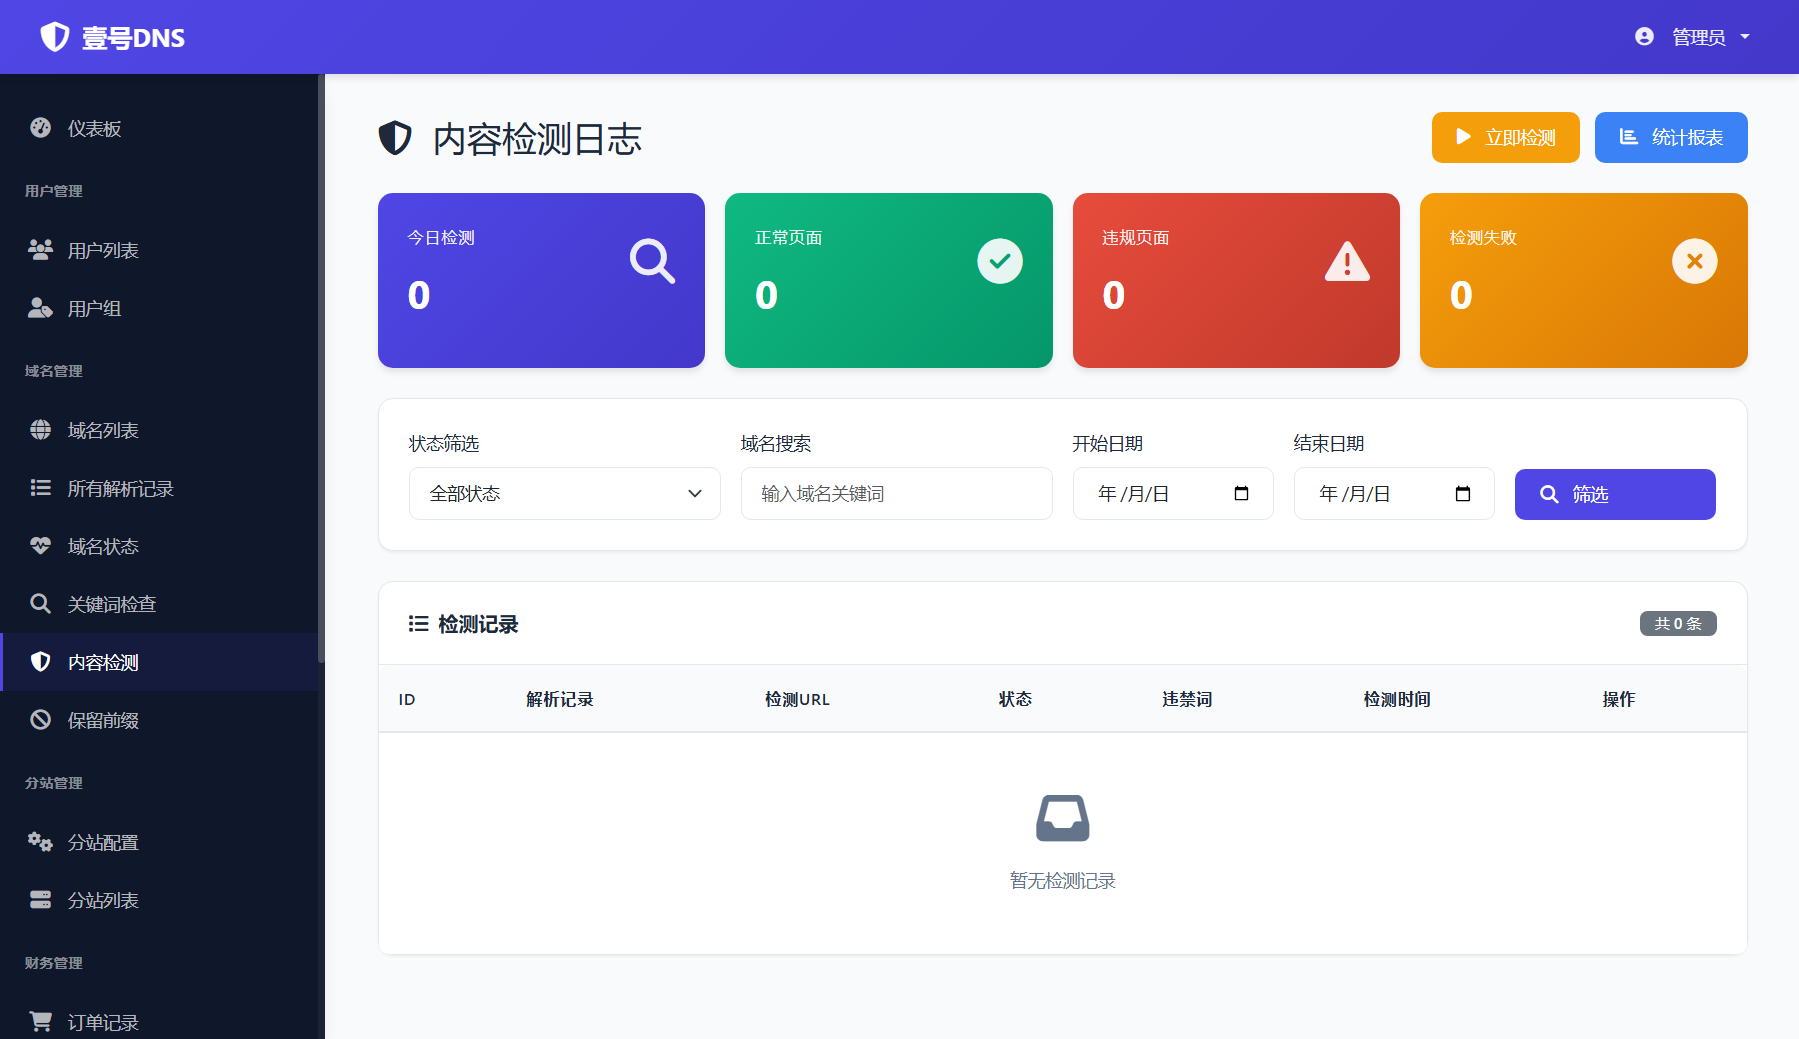Navigate to 保留前缀 in sidebar
This screenshot has height=1039, width=1799.
(x=102, y=720)
